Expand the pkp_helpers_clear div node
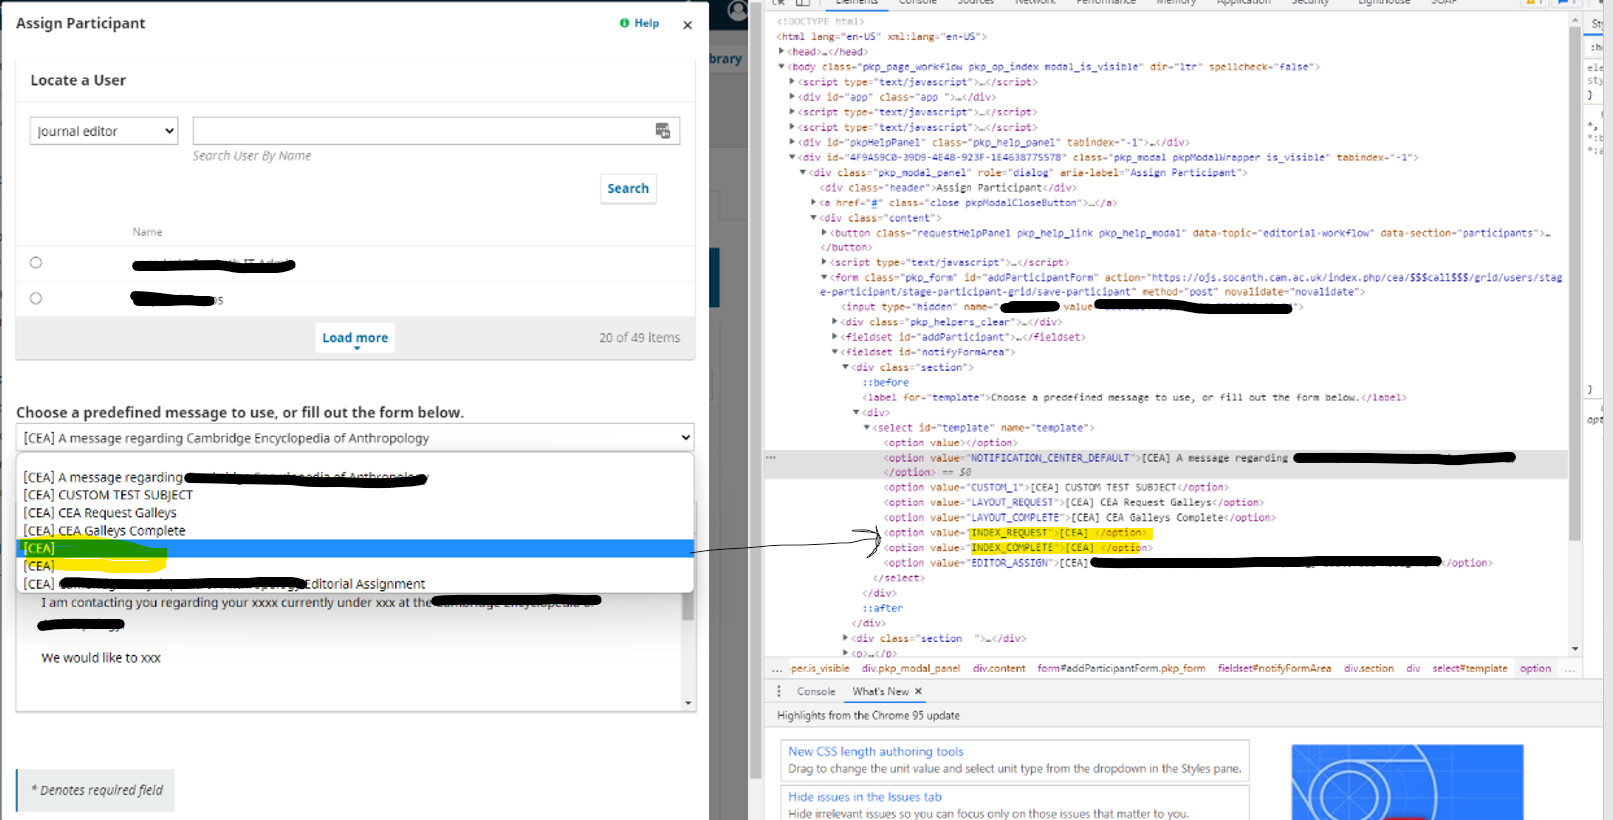This screenshot has height=820, width=1613. pos(835,322)
